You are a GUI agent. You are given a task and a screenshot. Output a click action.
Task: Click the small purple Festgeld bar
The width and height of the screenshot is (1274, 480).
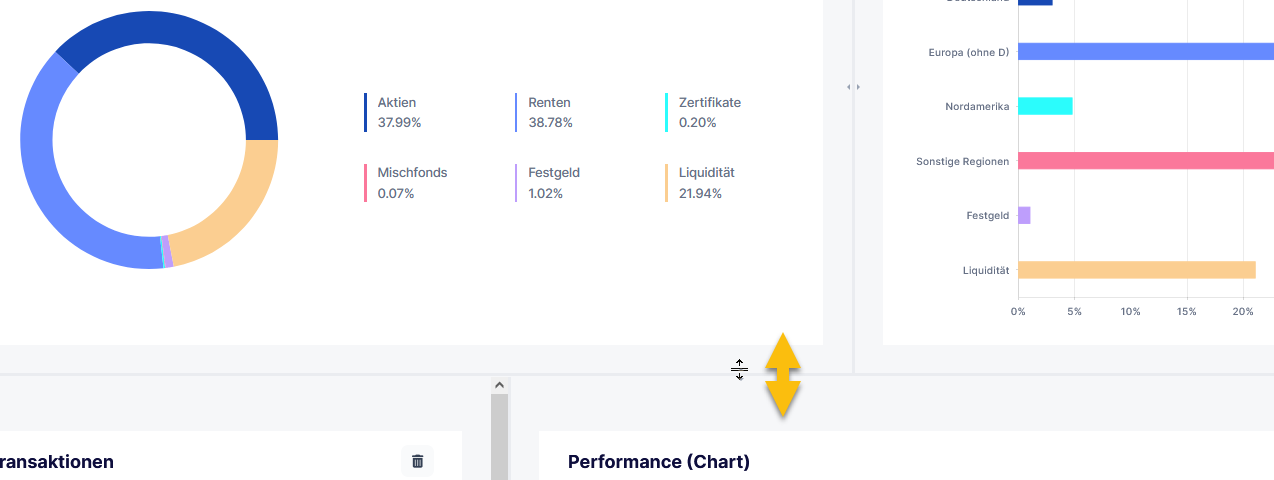coord(1024,215)
